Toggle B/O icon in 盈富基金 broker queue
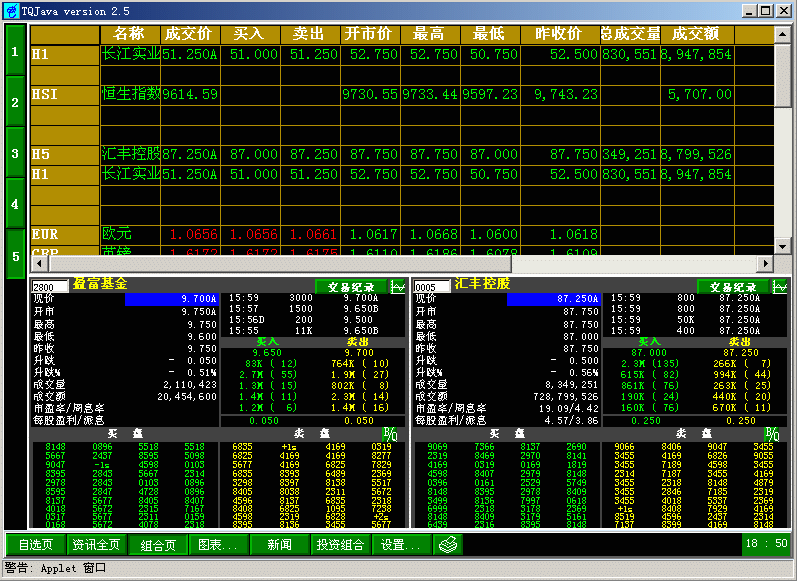 tap(390, 434)
